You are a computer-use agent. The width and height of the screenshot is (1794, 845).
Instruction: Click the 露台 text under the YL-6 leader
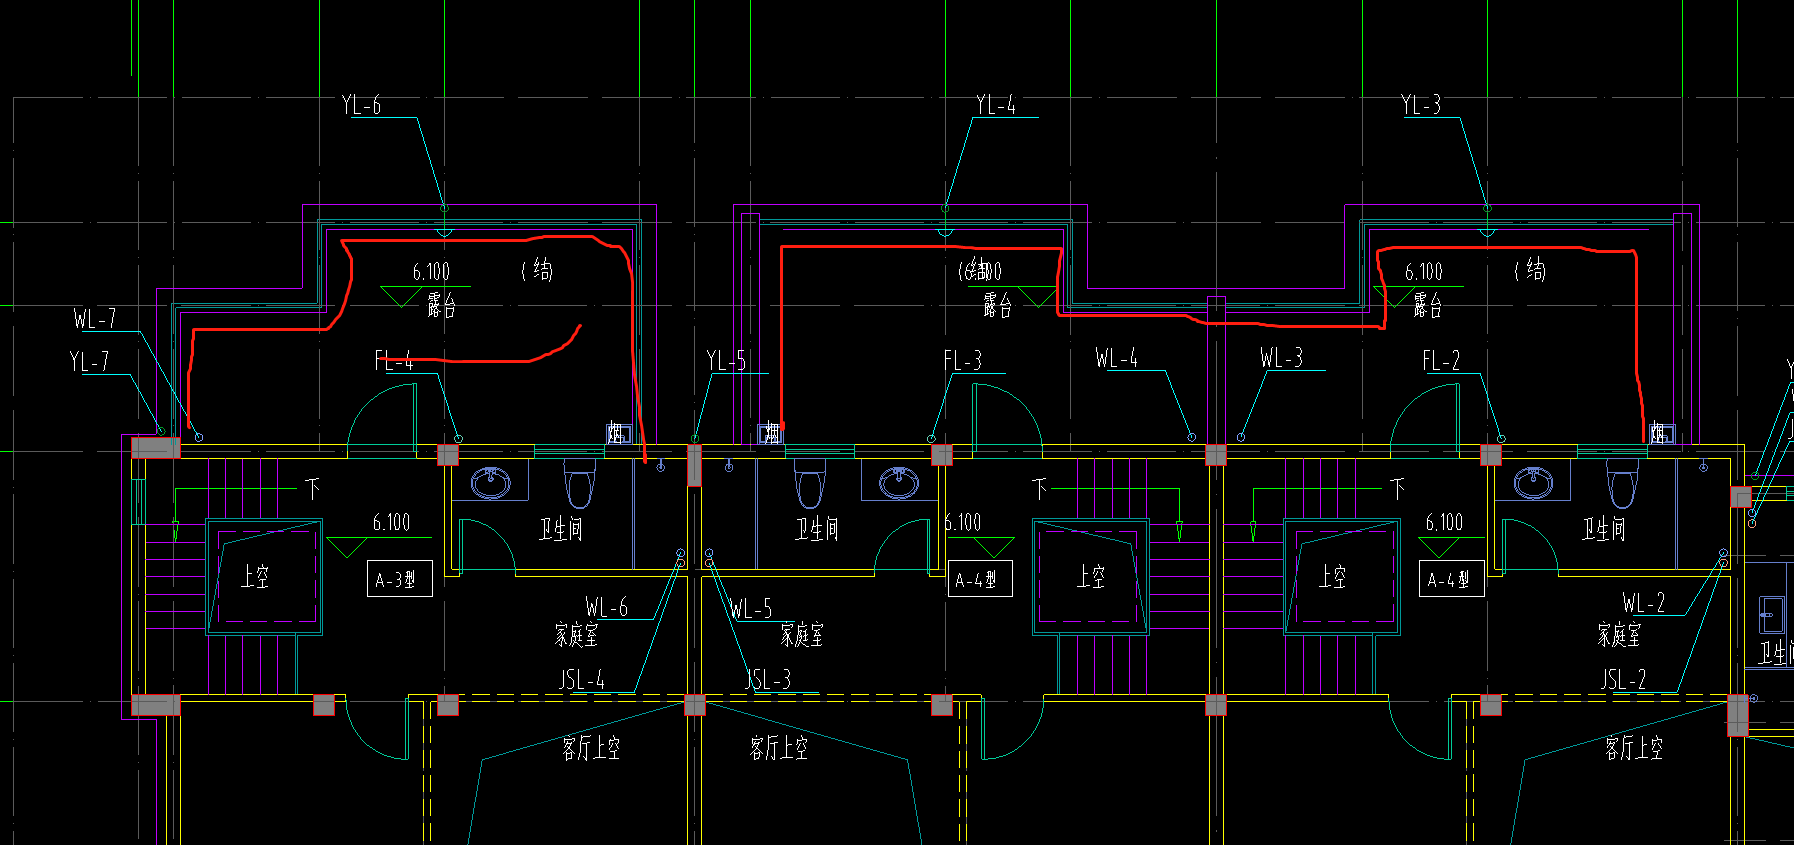tap(442, 306)
